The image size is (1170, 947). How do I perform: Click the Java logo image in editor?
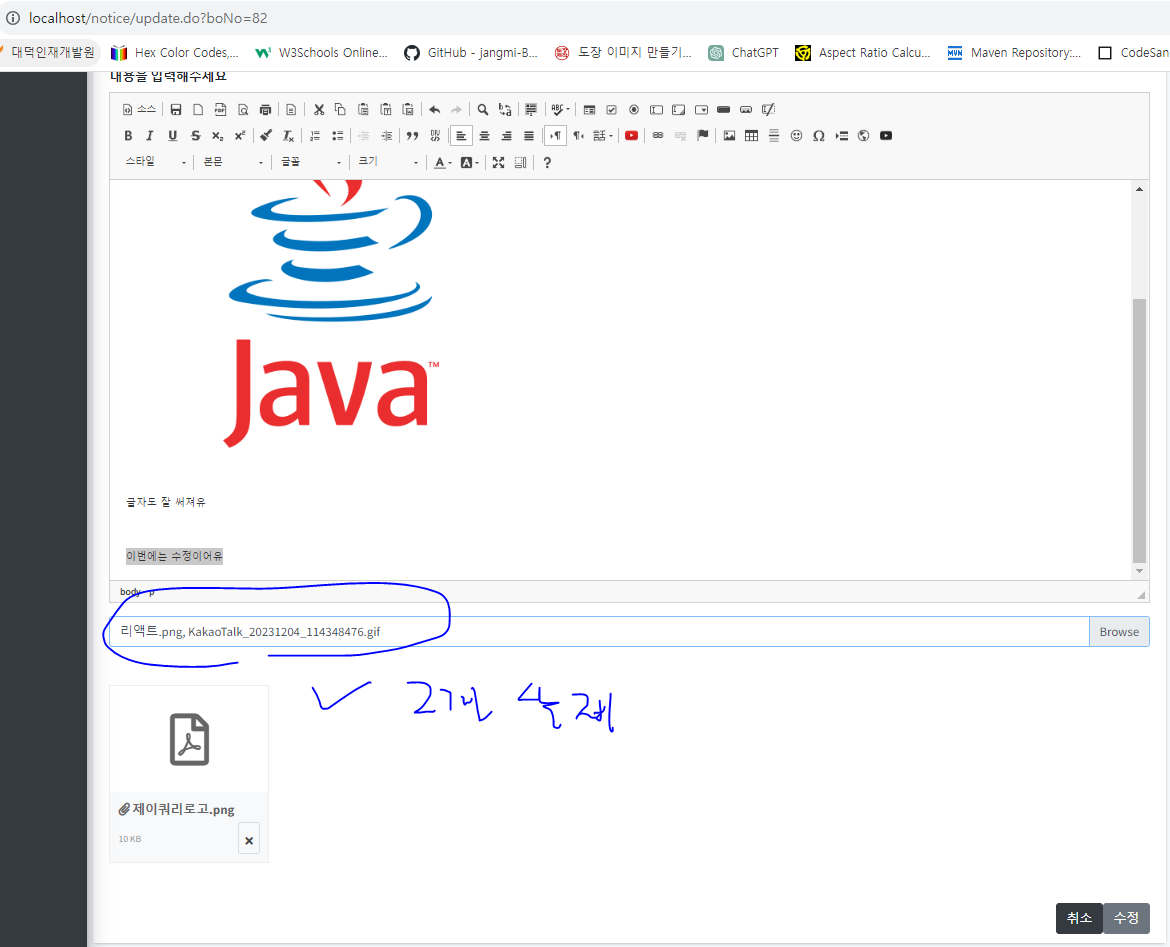(x=331, y=314)
